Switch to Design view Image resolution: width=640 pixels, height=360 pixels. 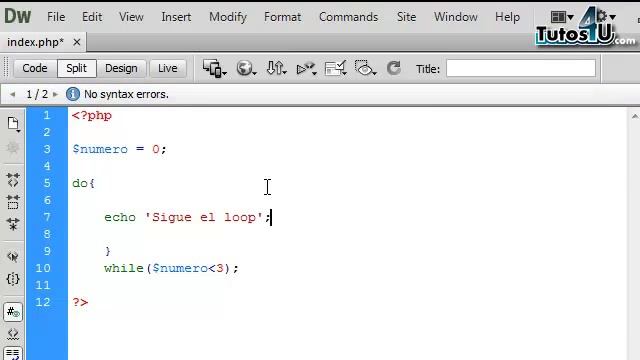[x=121, y=68]
